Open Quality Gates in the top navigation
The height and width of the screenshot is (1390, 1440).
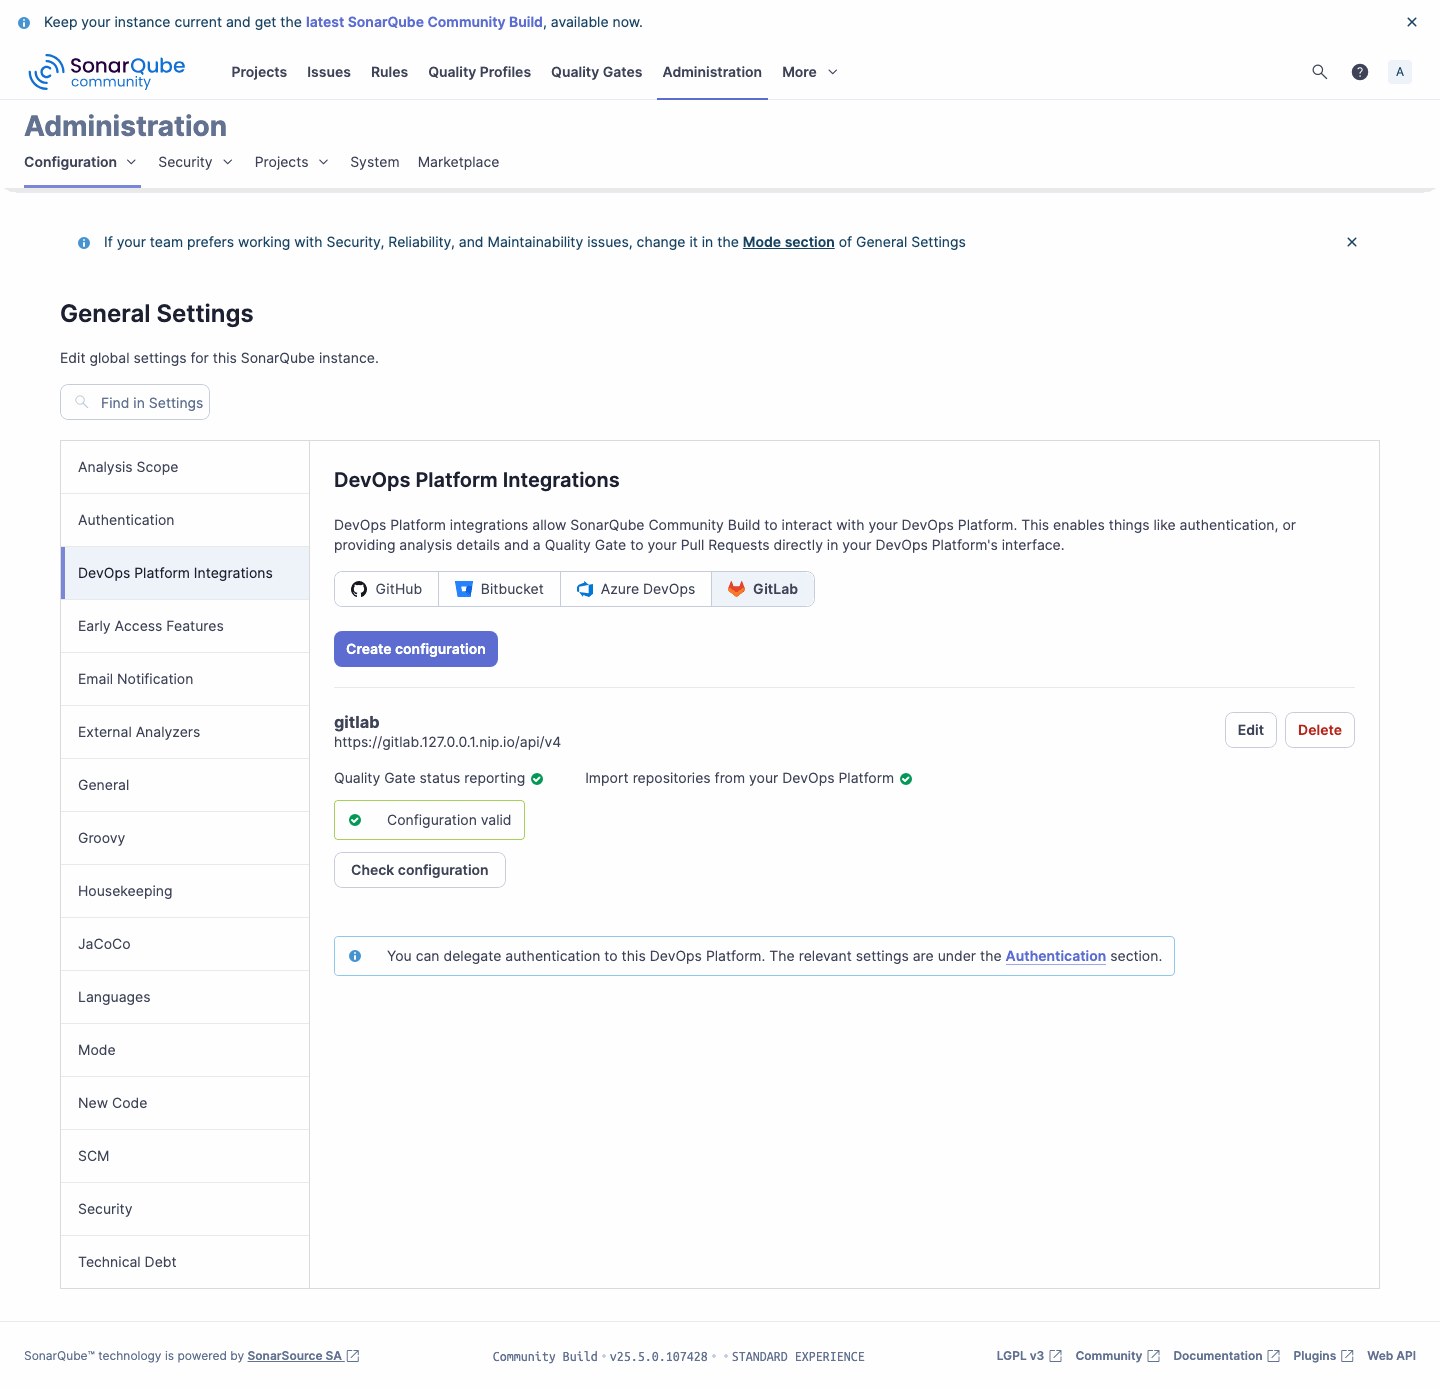pos(597,72)
